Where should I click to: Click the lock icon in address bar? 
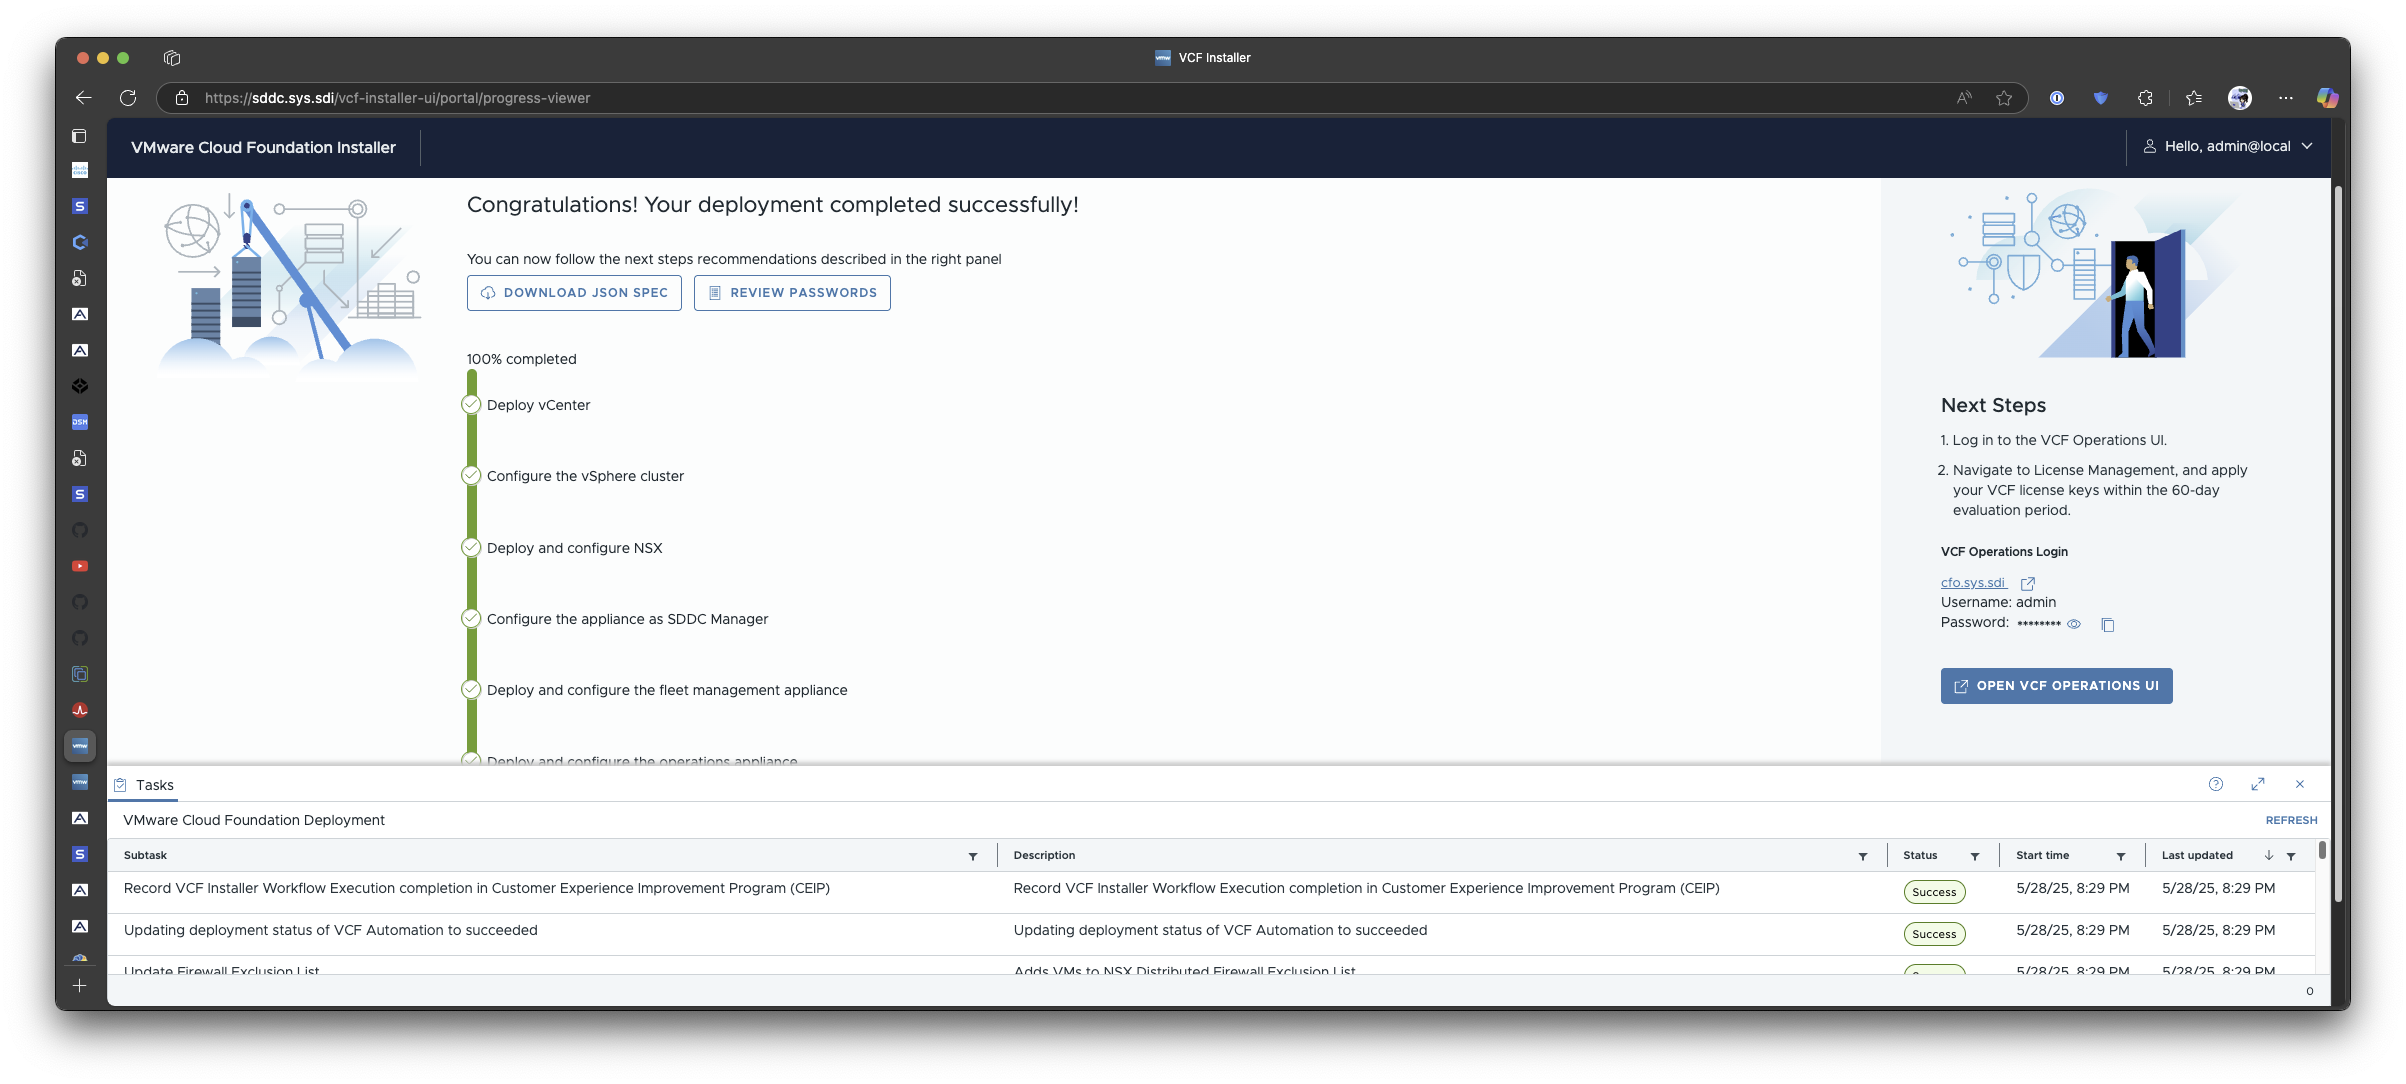click(x=182, y=98)
